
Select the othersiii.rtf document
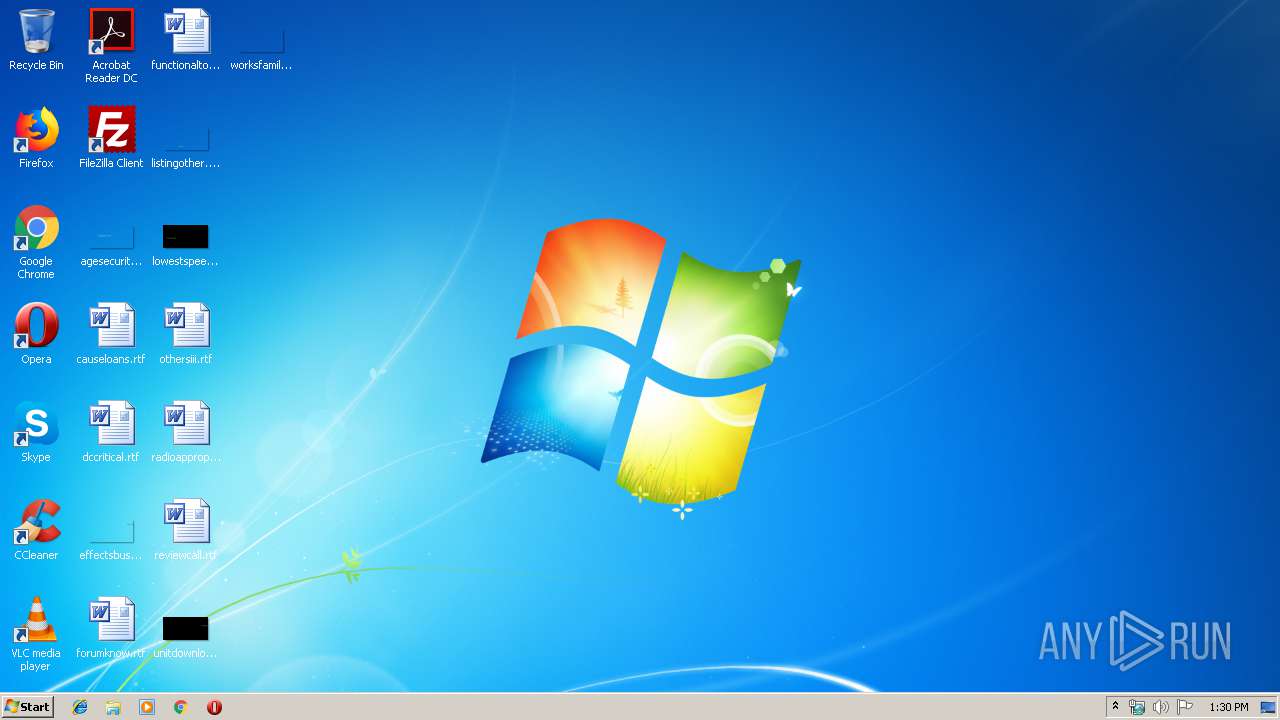coord(186,334)
